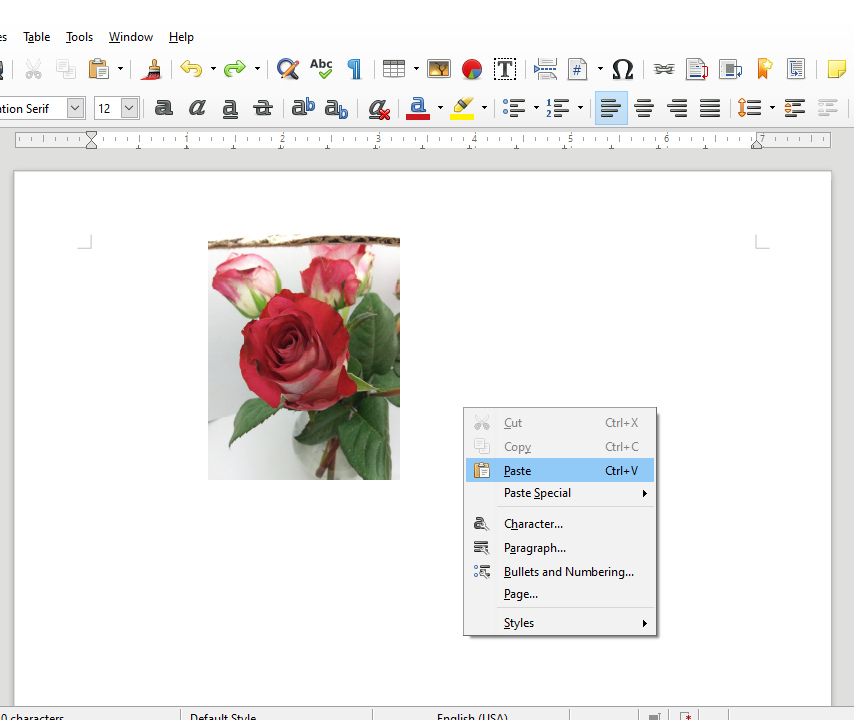Insert a page break
This screenshot has height=720, width=854.
coord(546,69)
